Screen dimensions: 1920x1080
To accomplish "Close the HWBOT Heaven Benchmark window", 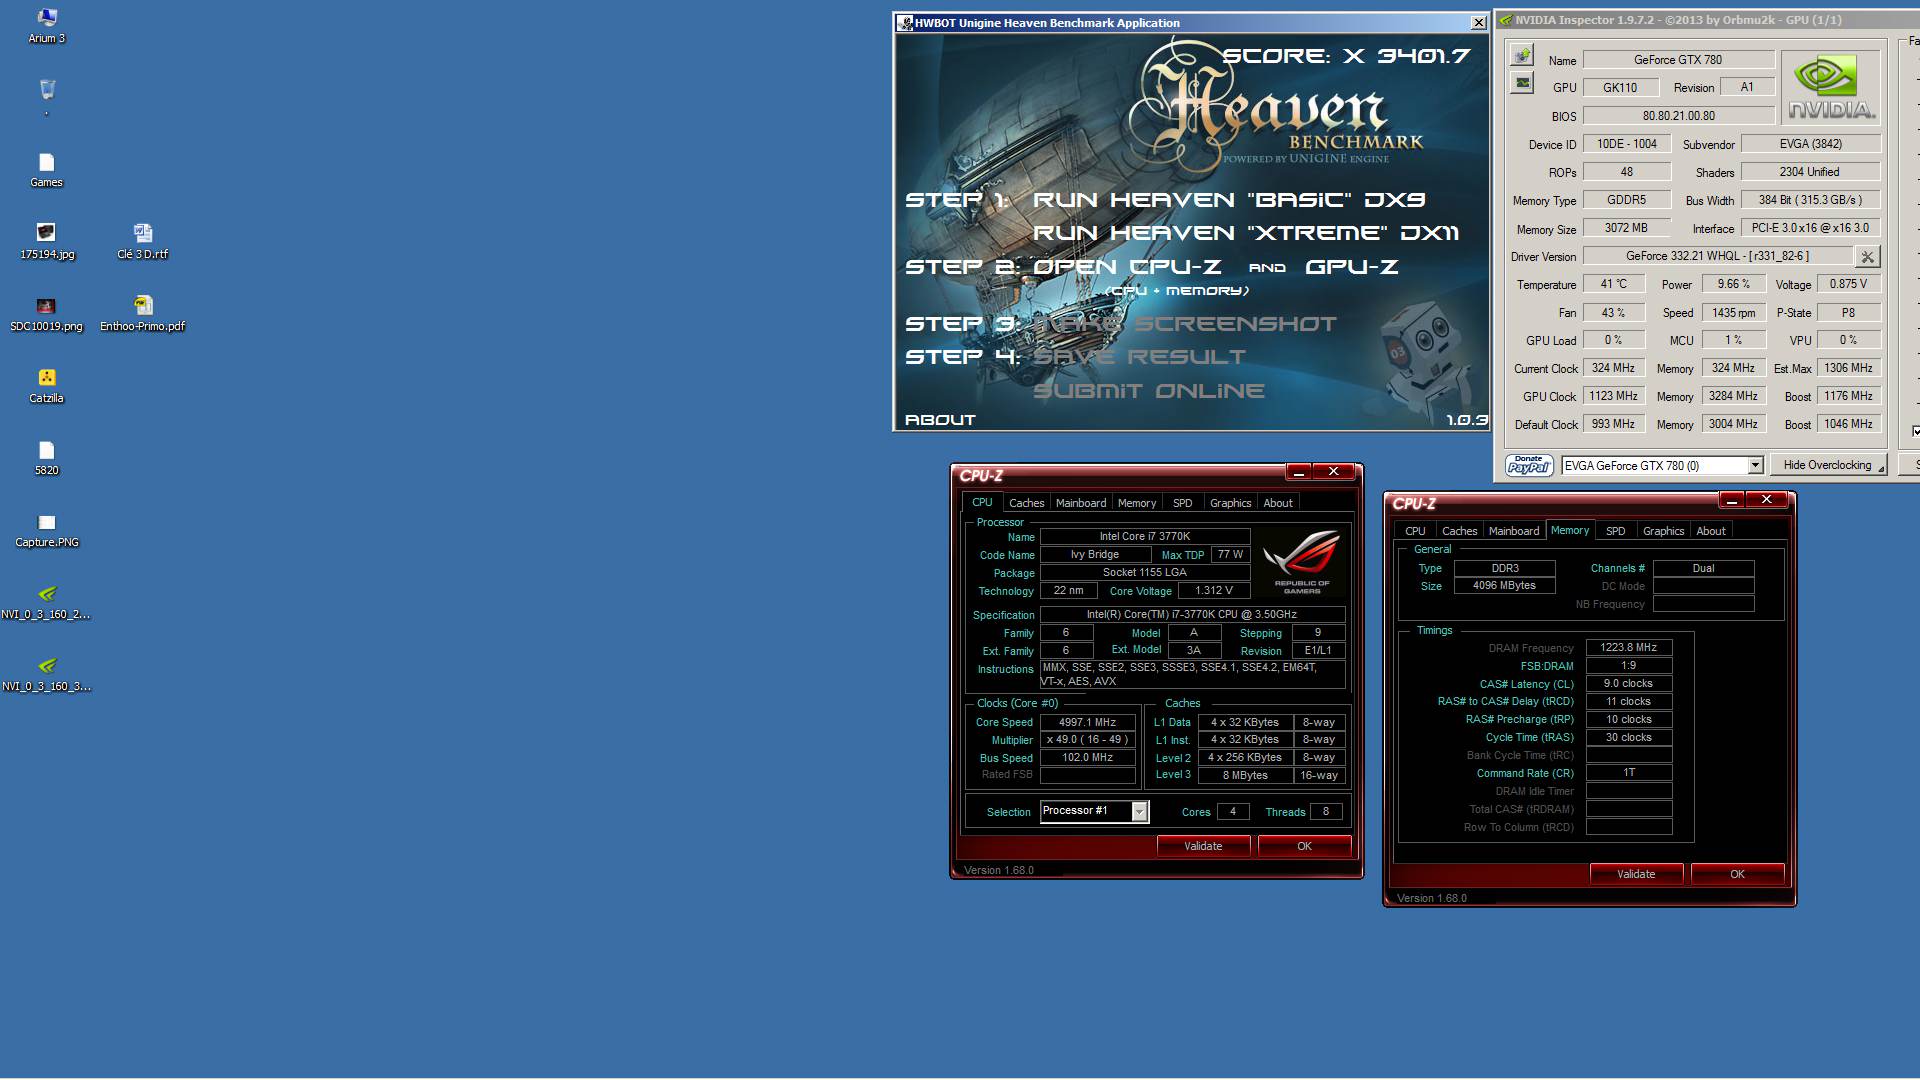I will (1478, 22).
